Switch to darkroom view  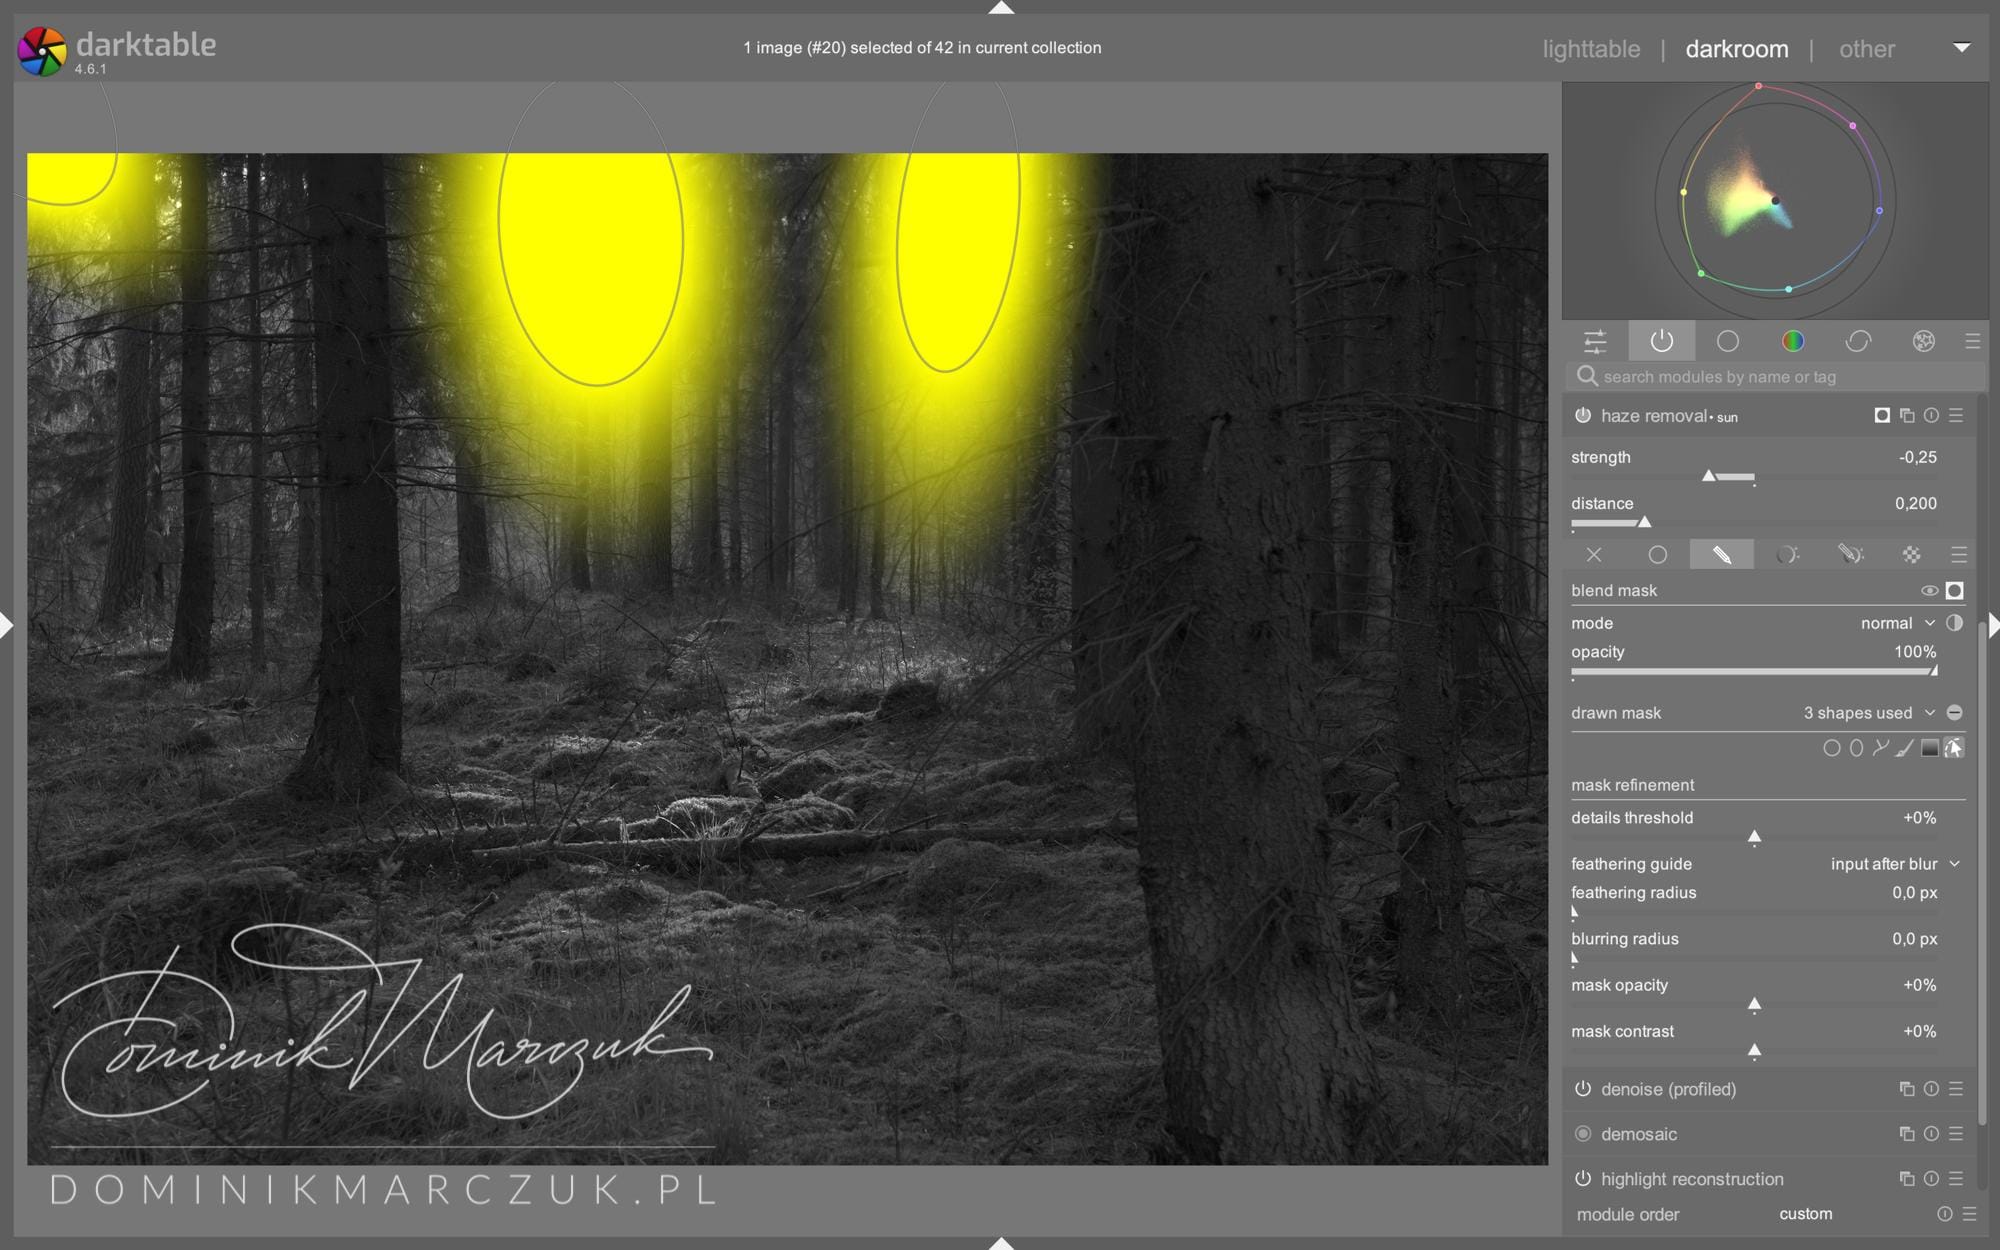(x=1737, y=49)
